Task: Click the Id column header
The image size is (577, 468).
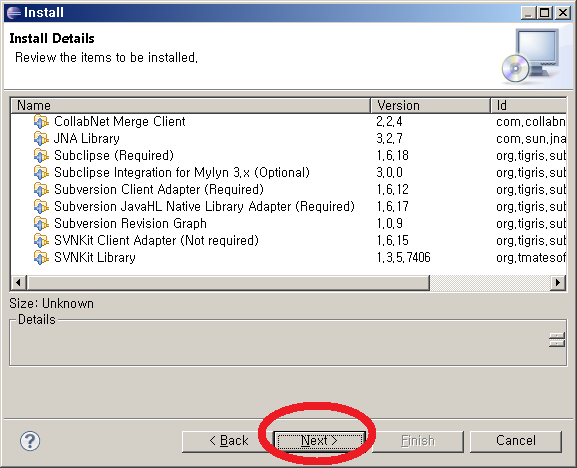Action: pos(528,106)
